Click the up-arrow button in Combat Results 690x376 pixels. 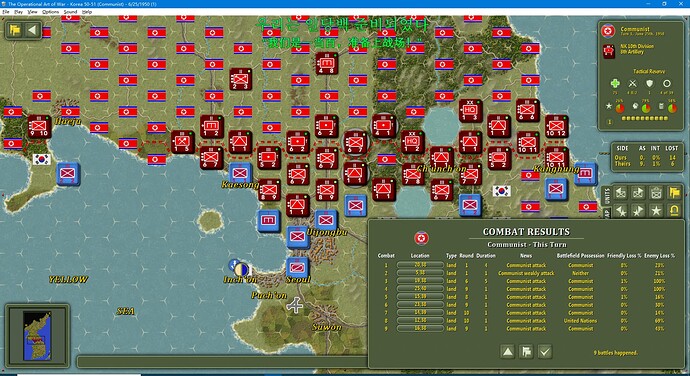[x=508, y=351]
